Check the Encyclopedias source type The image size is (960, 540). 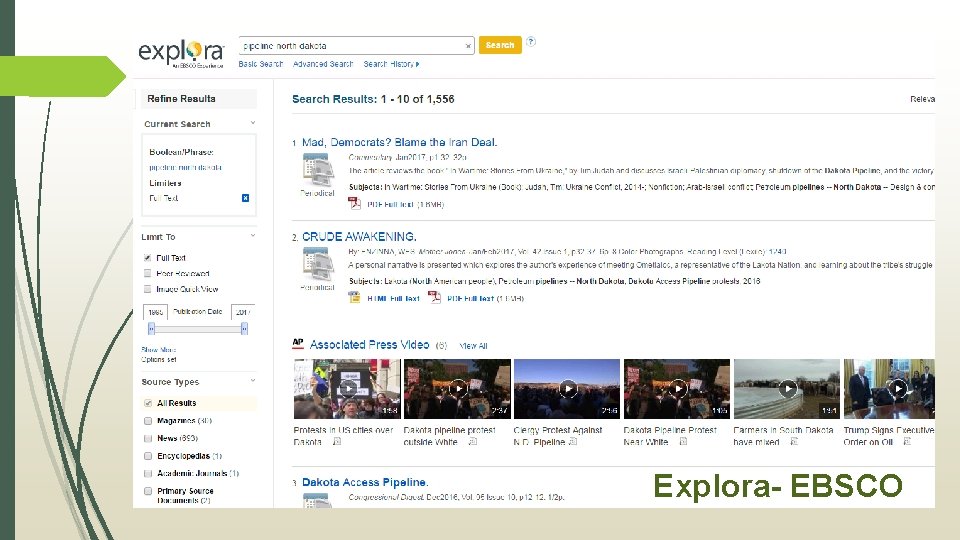(x=148, y=456)
